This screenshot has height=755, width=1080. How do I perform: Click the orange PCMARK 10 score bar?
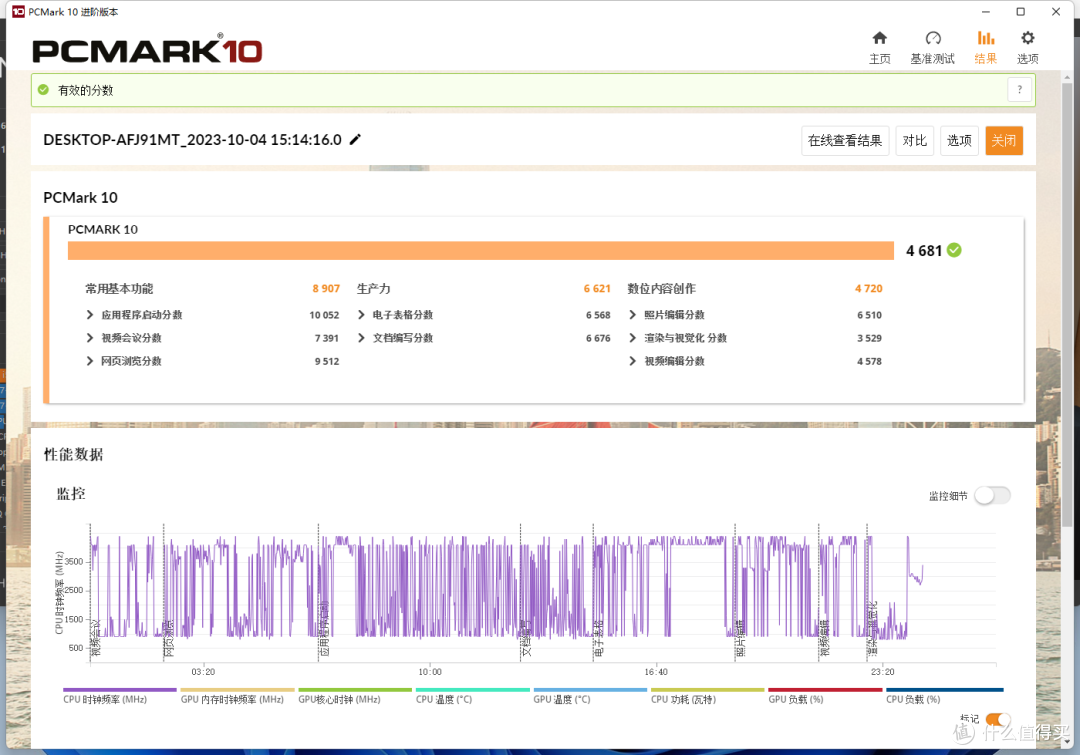click(x=481, y=250)
